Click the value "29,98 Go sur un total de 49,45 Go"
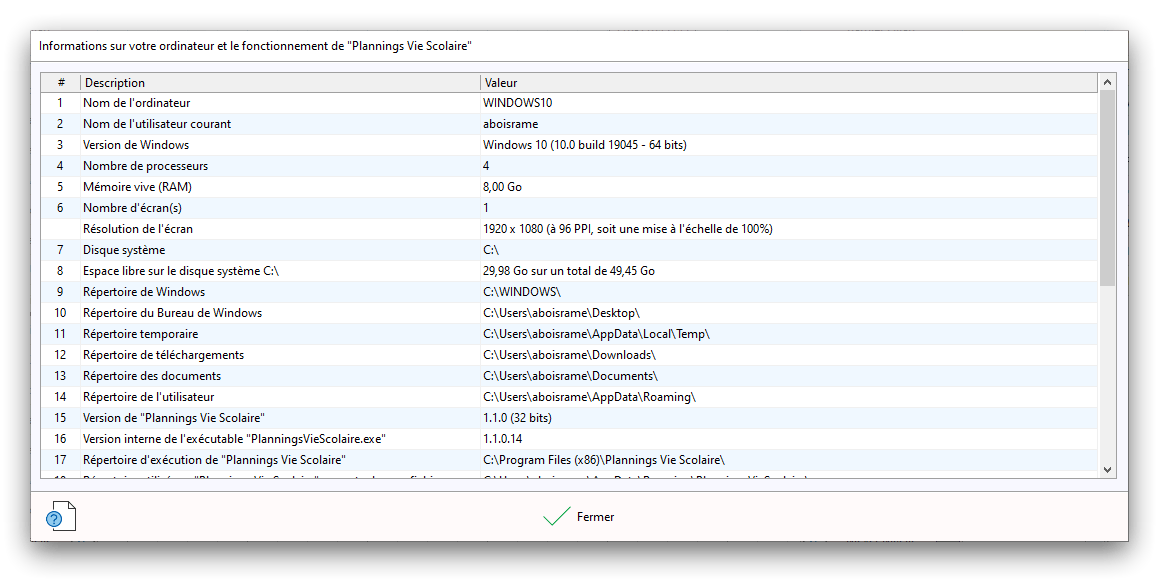Viewport: 1159px width, 582px height. click(x=569, y=271)
